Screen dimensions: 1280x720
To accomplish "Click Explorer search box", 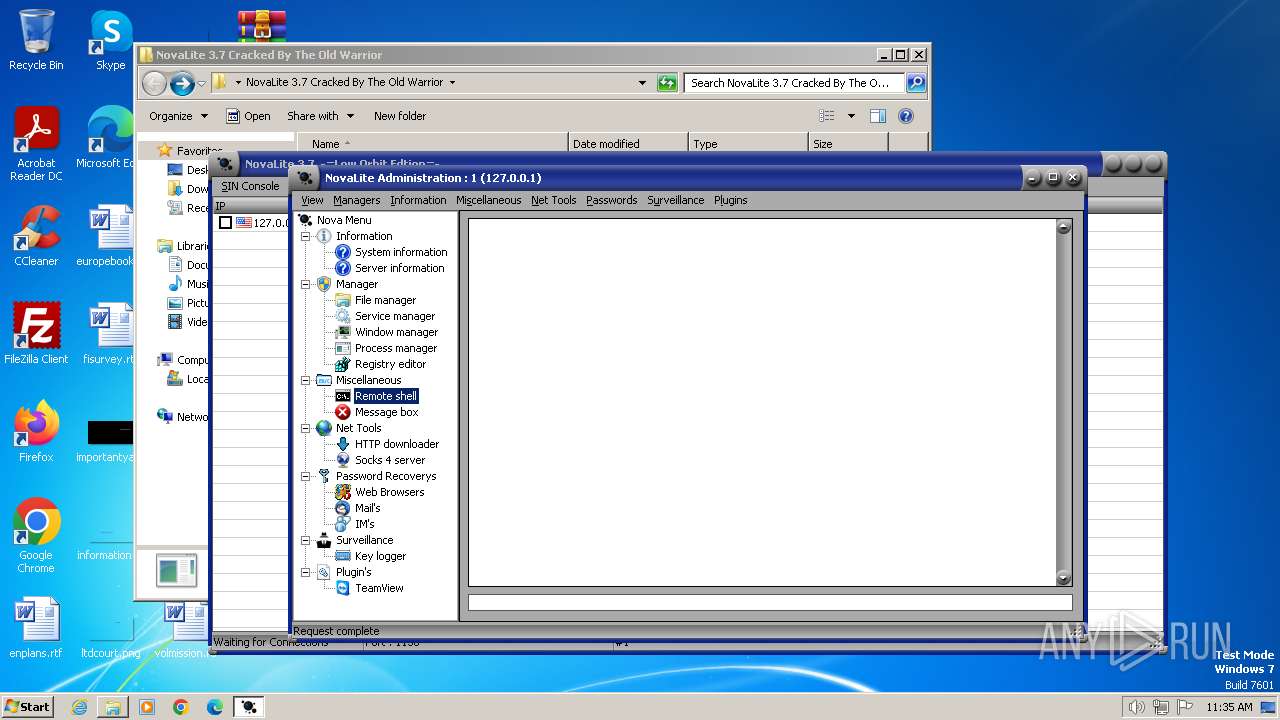I will [x=795, y=83].
